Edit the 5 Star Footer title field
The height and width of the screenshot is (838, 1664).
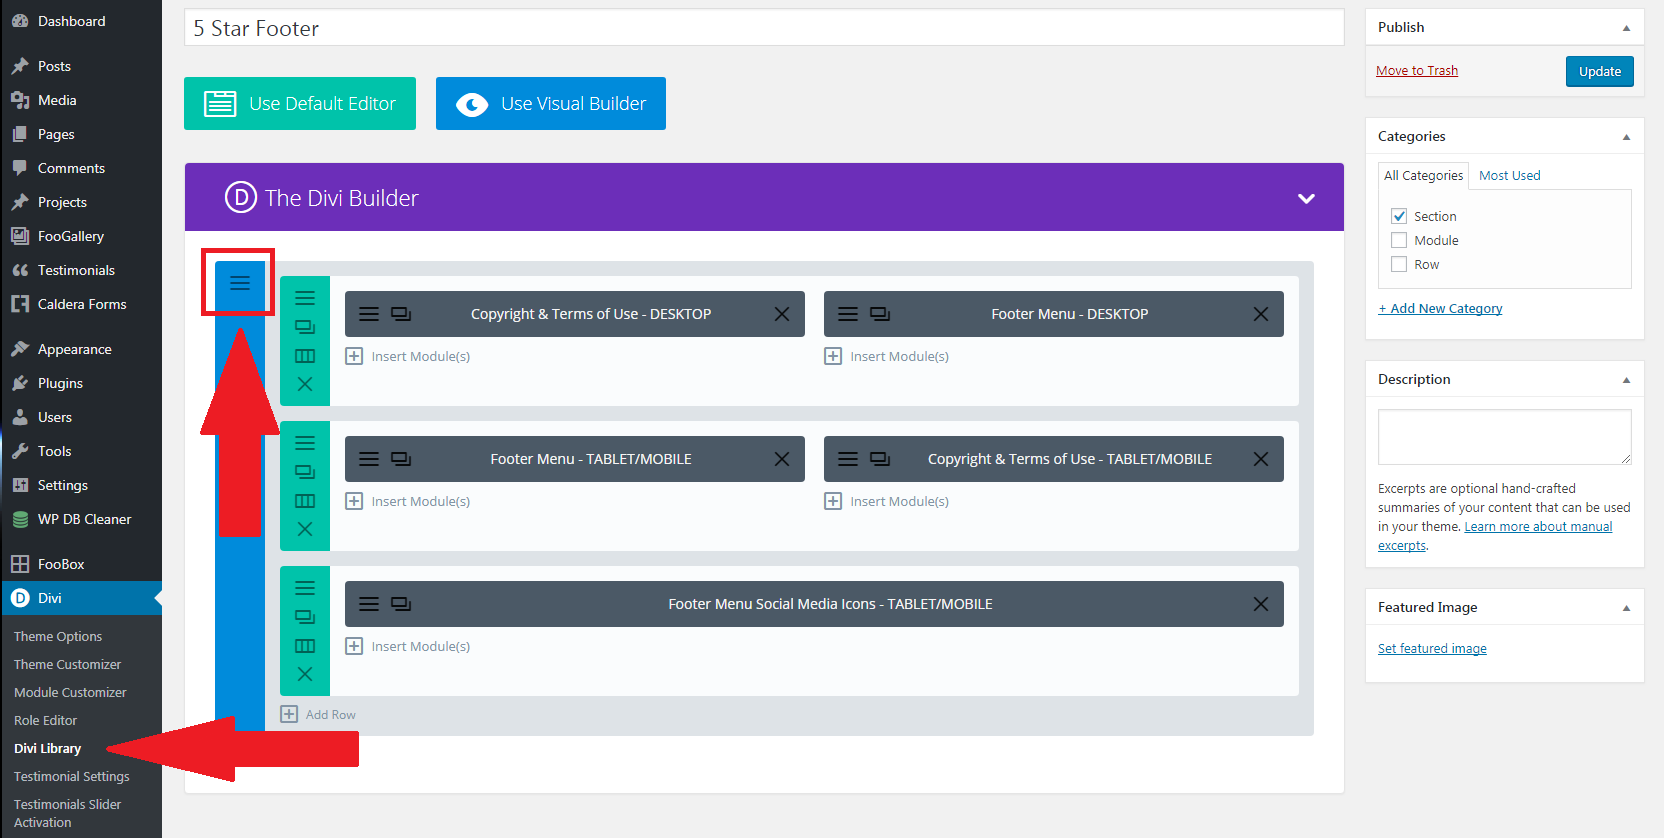(x=764, y=28)
